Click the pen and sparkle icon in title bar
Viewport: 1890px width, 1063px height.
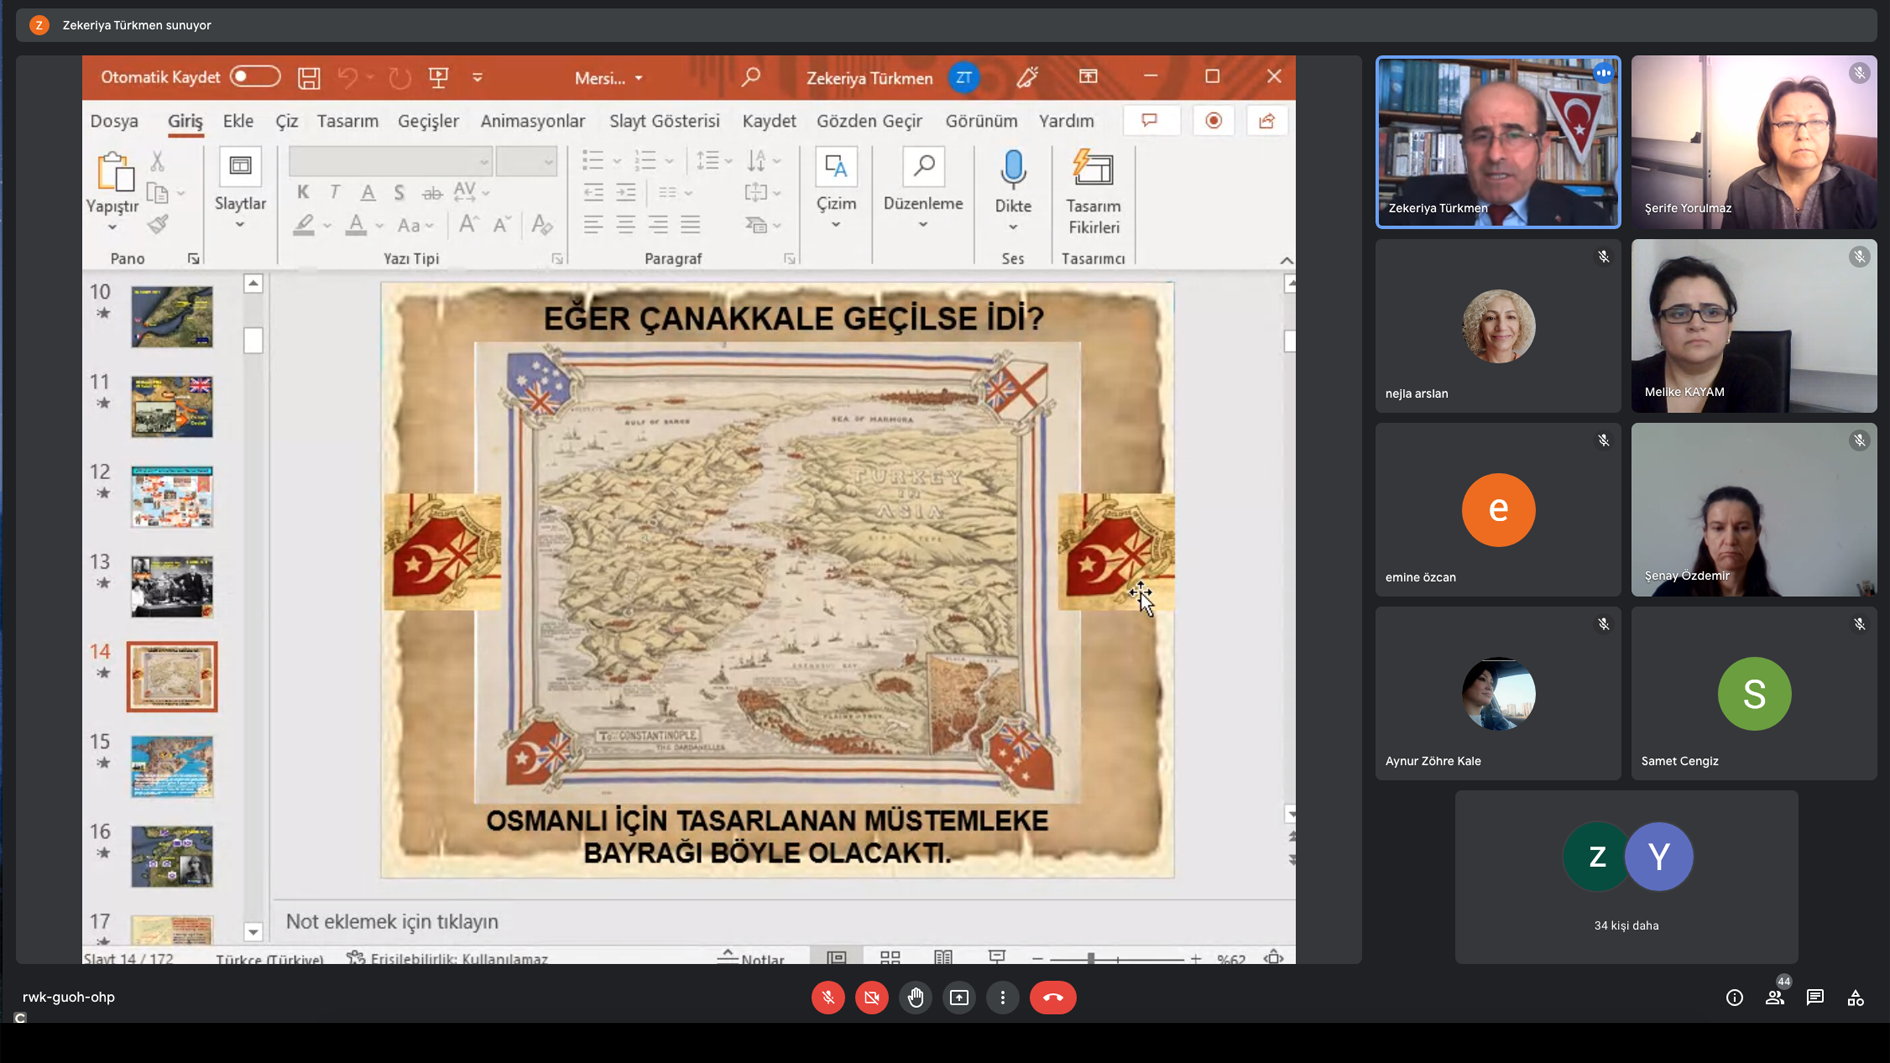pos(1028,77)
